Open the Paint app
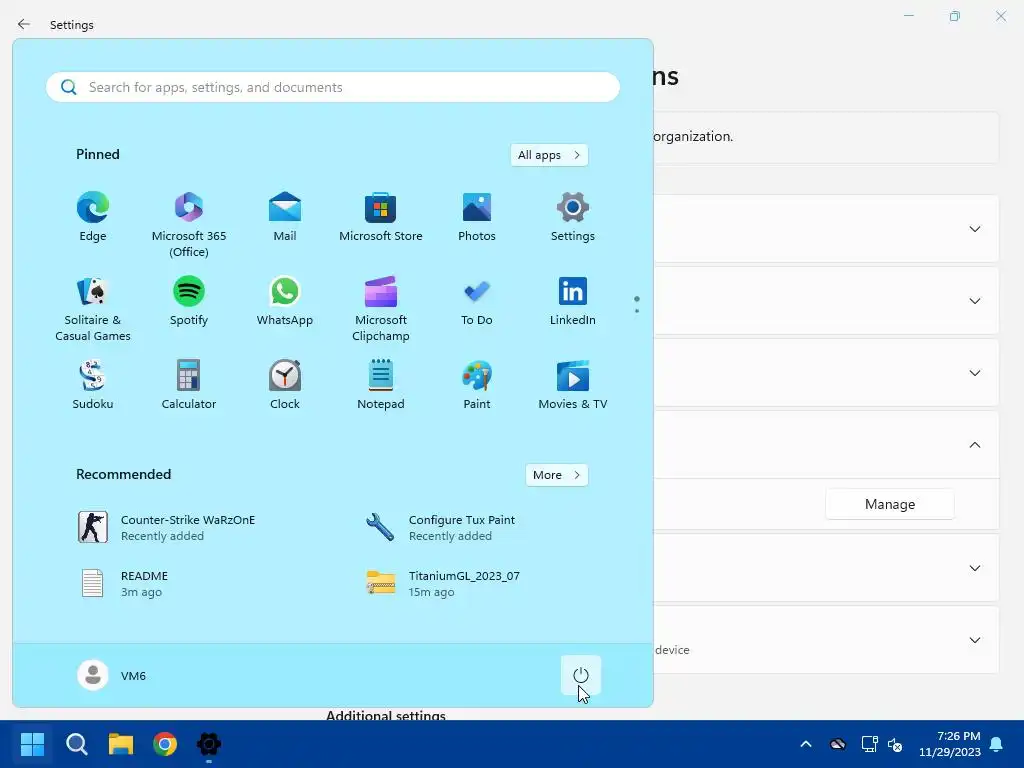The width and height of the screenshot is (1024, 768). click(477, 385)
